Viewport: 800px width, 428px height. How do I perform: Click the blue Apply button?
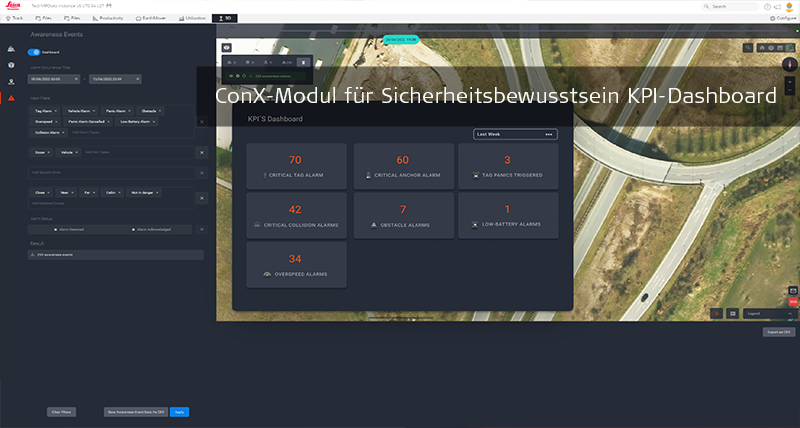click(x=179, y=411)
